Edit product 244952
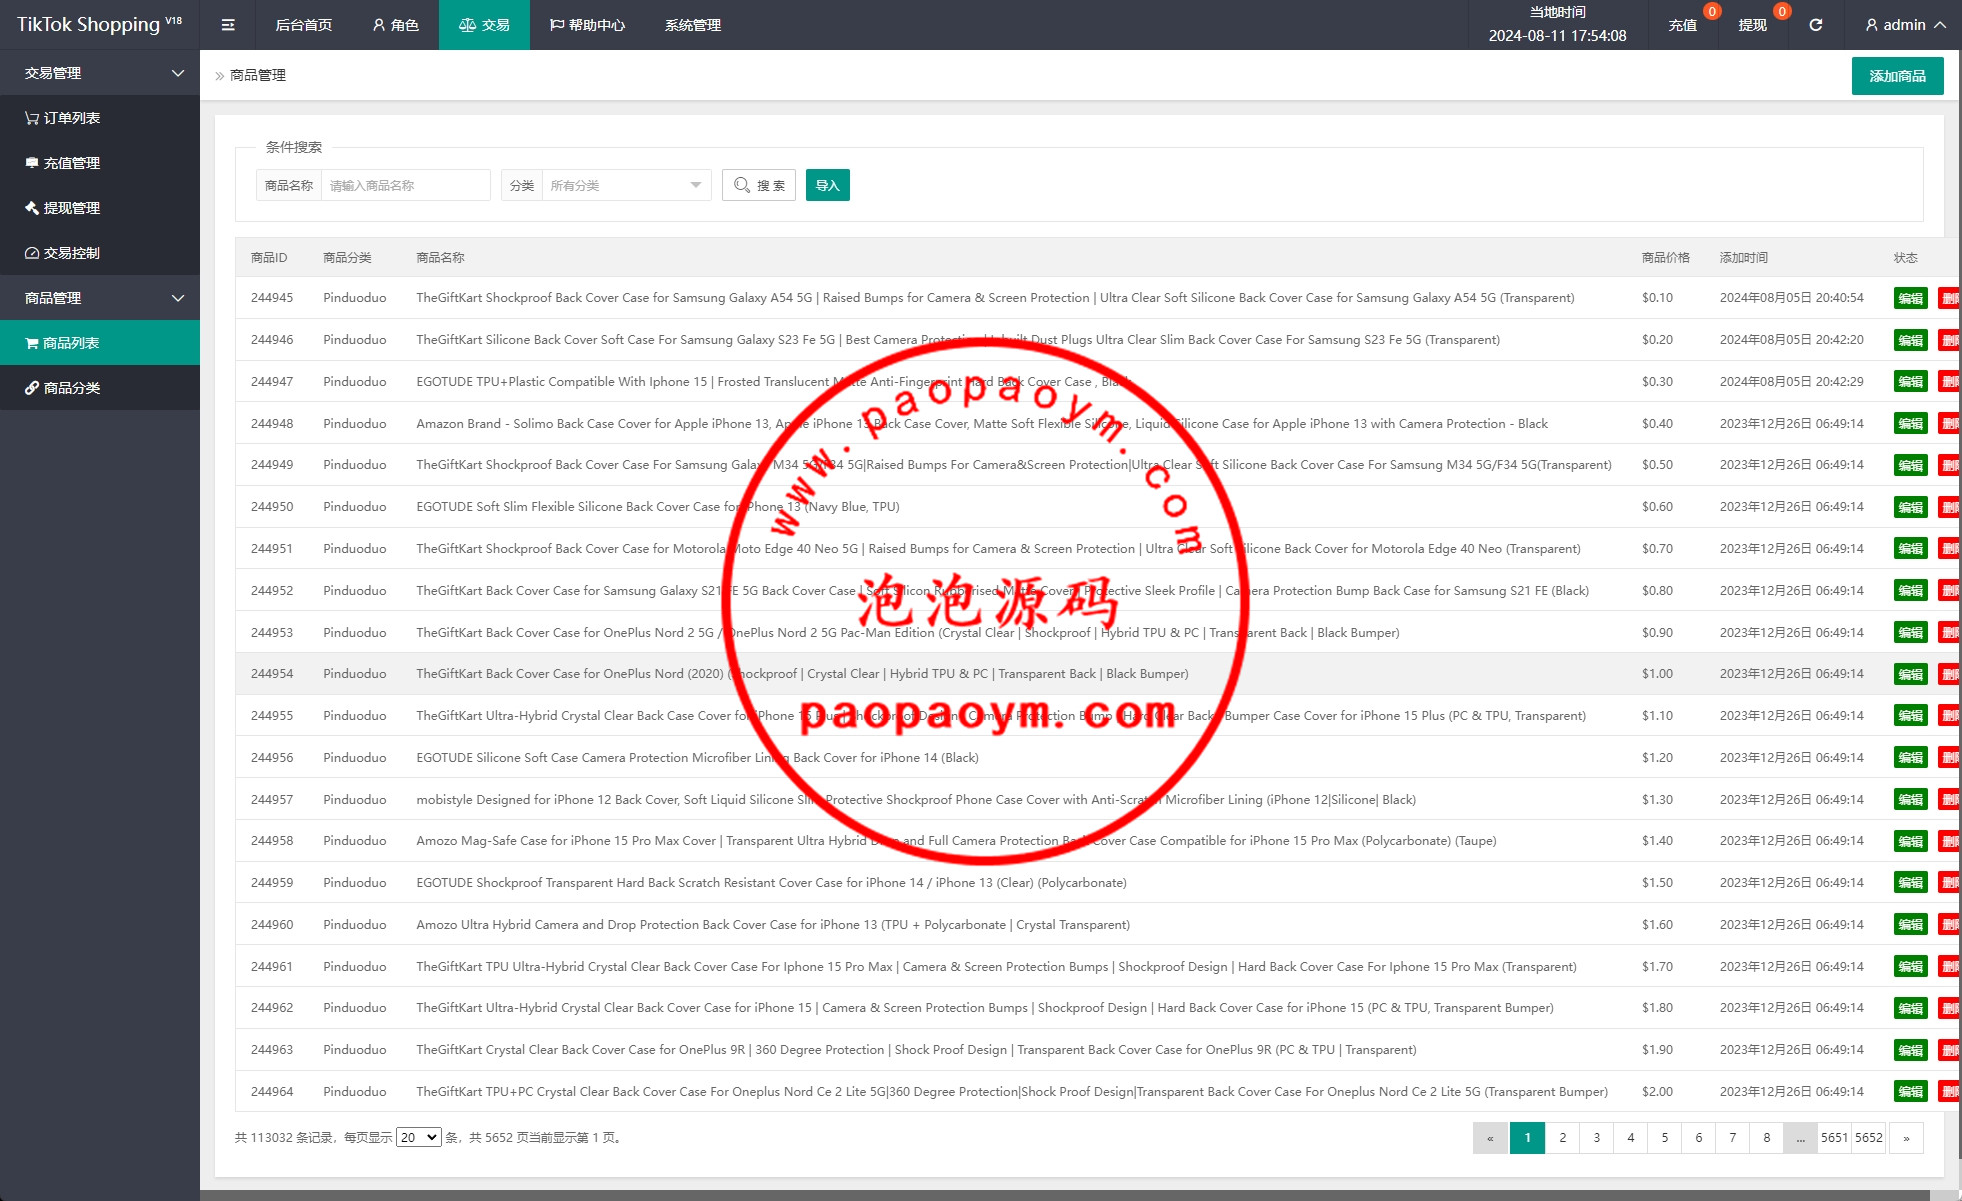This screenshot has height=1201, width=1962. coord(1910,591)
